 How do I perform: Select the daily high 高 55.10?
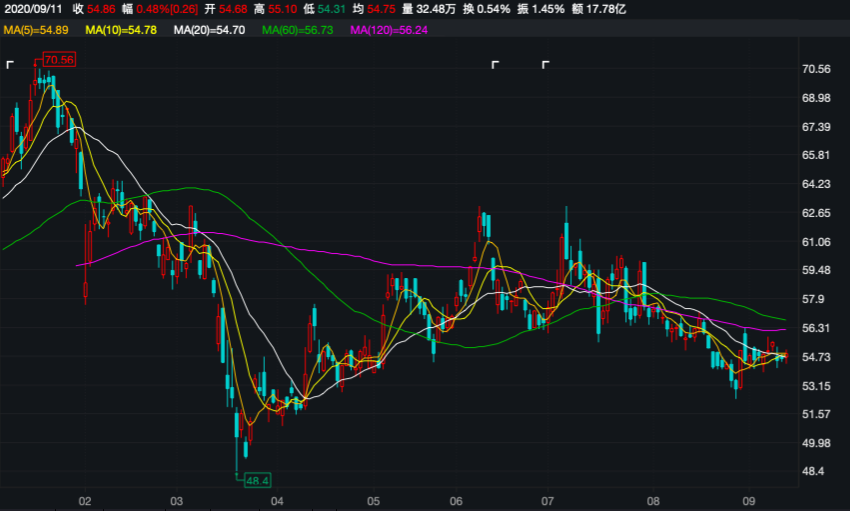coord(275,9)
